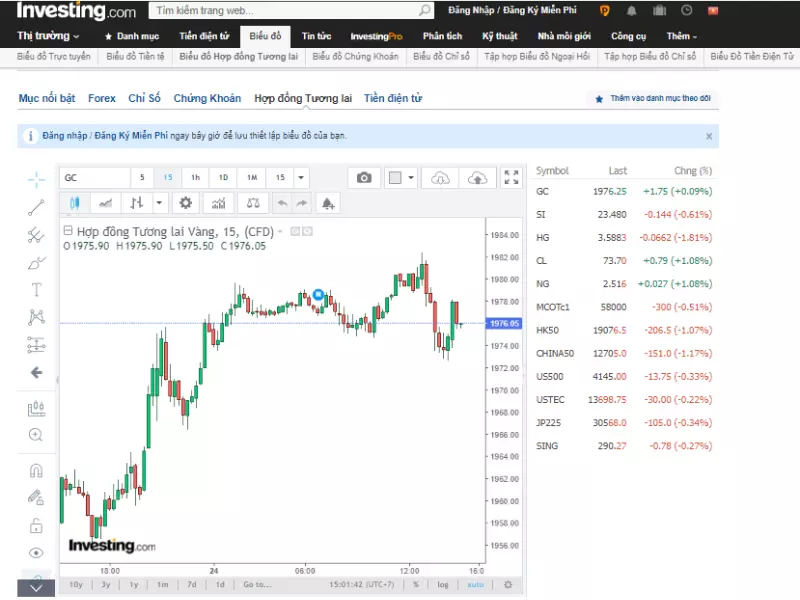This screenshot has height=600, width=800.
Task: Click the Đăng nhập link in banner
Action: click(65, 136)
